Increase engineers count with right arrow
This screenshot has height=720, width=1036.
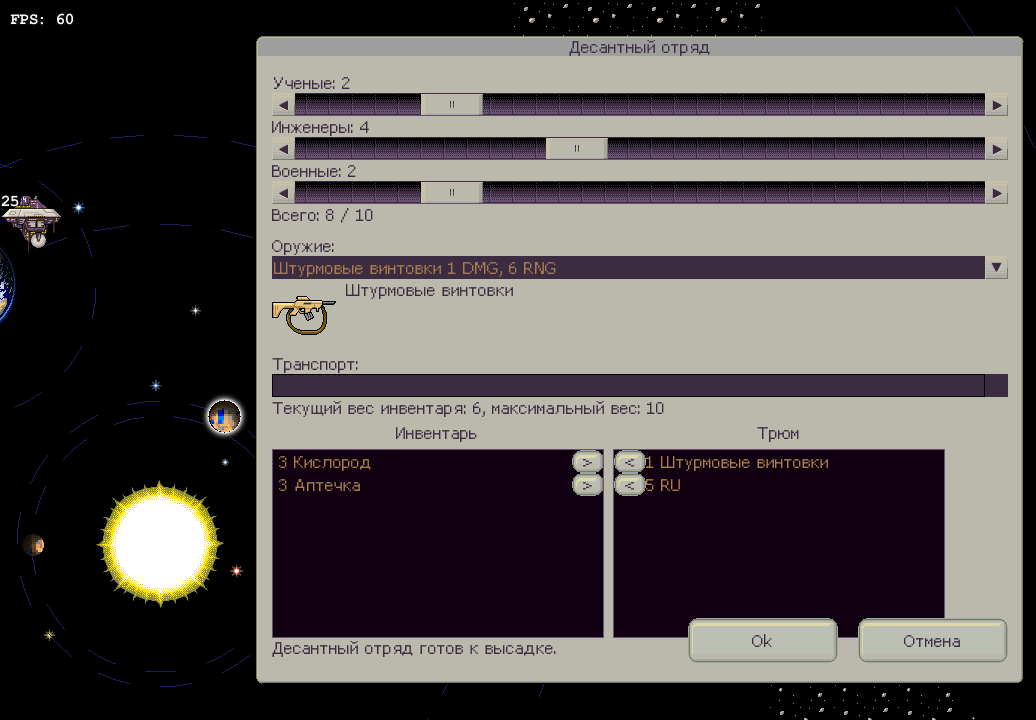tap(996, 149)
